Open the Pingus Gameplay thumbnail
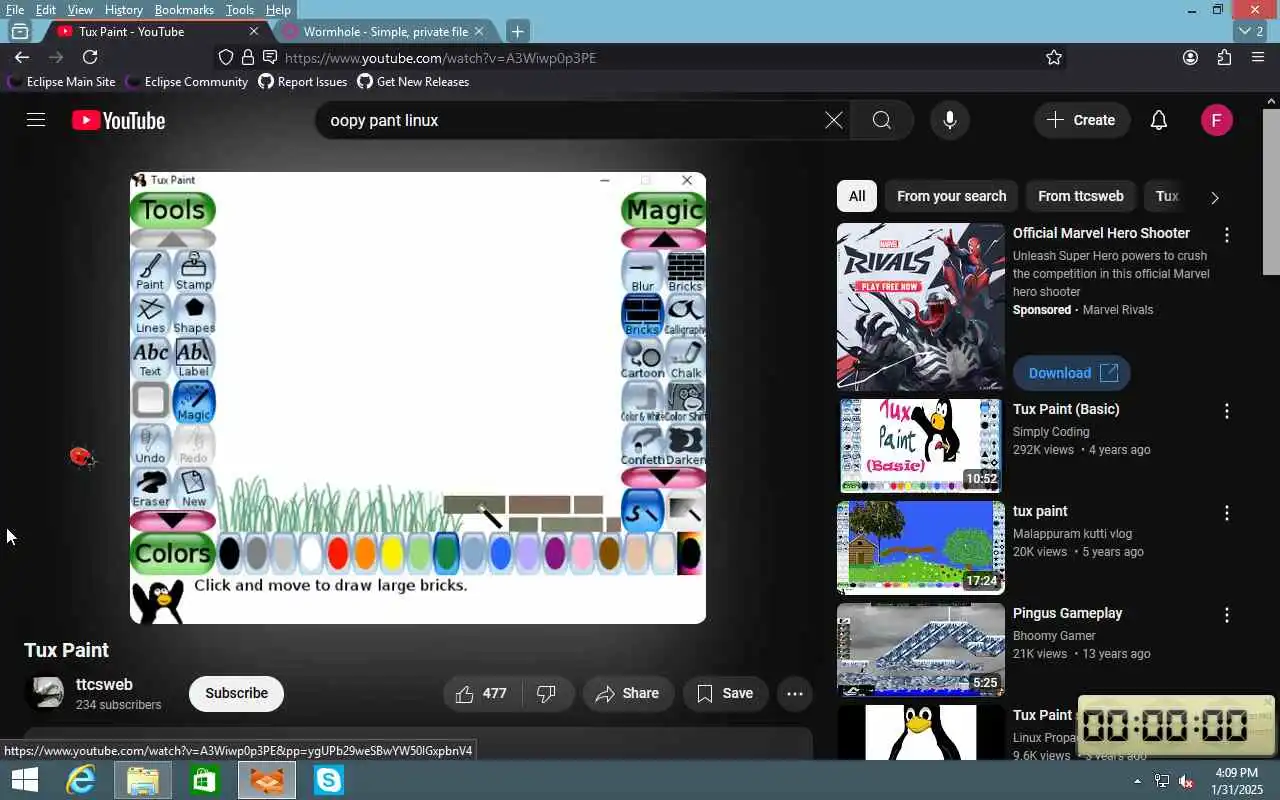The width and height of the screenshot is (1280, 800). click(x=921, y=650)
